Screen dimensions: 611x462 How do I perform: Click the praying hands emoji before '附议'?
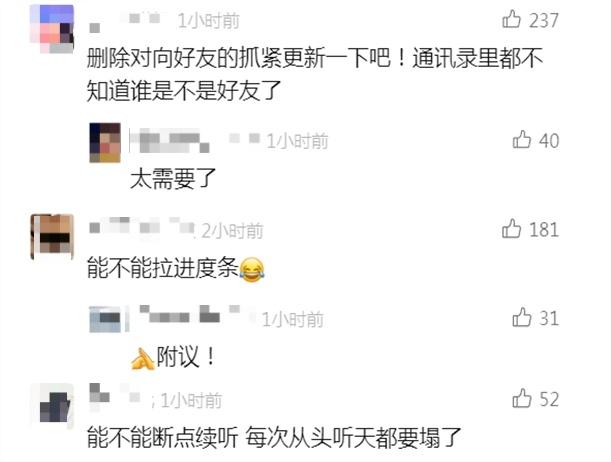[x=143, y=359]
